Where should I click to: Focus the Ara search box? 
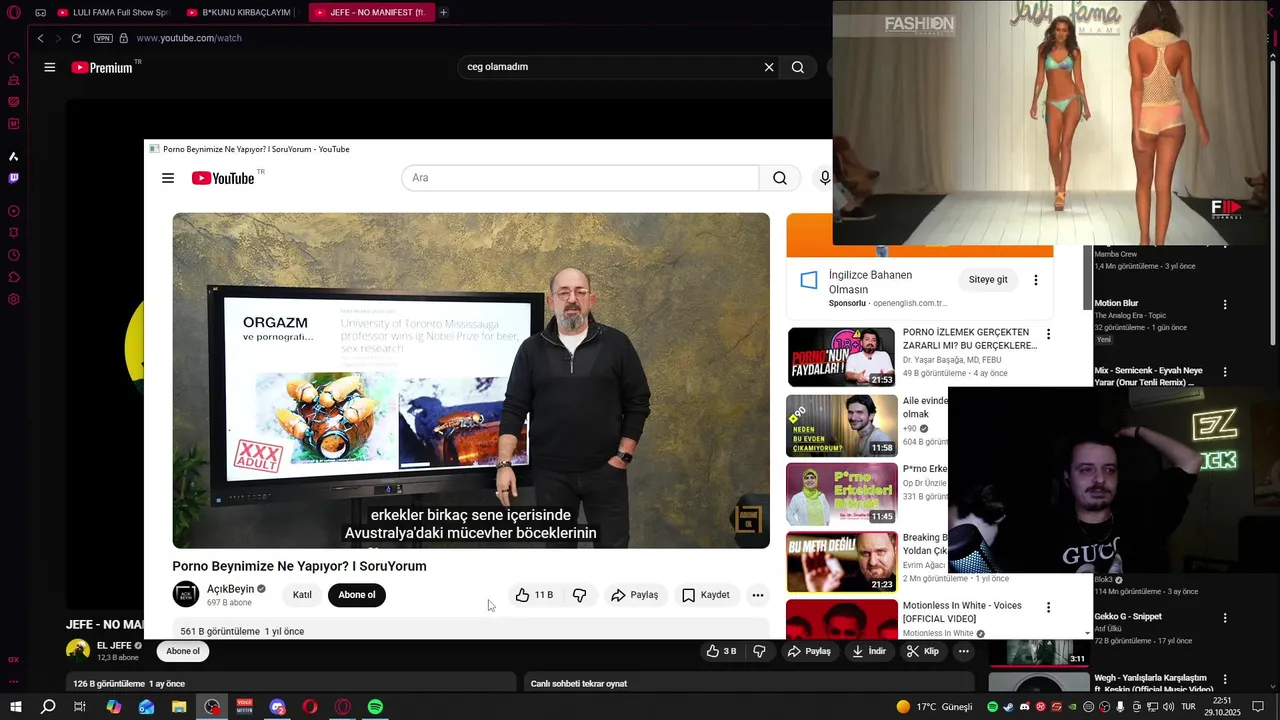[580, 178]
